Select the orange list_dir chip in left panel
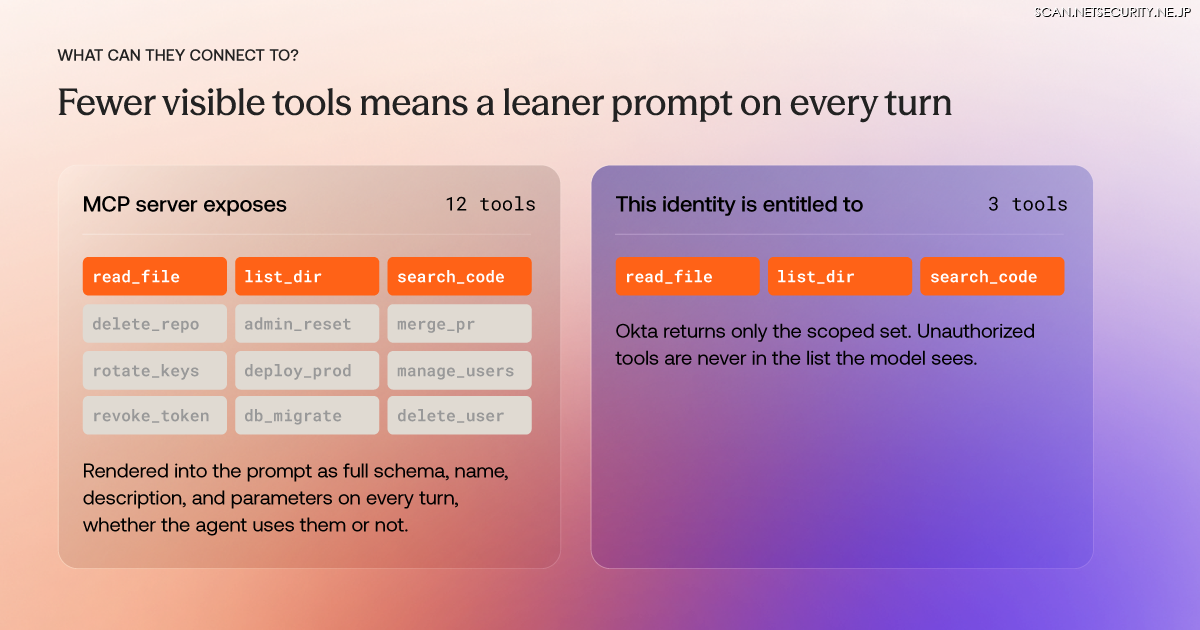The width and height of the screenshot is (1200, 630). (x=307, y=277)
